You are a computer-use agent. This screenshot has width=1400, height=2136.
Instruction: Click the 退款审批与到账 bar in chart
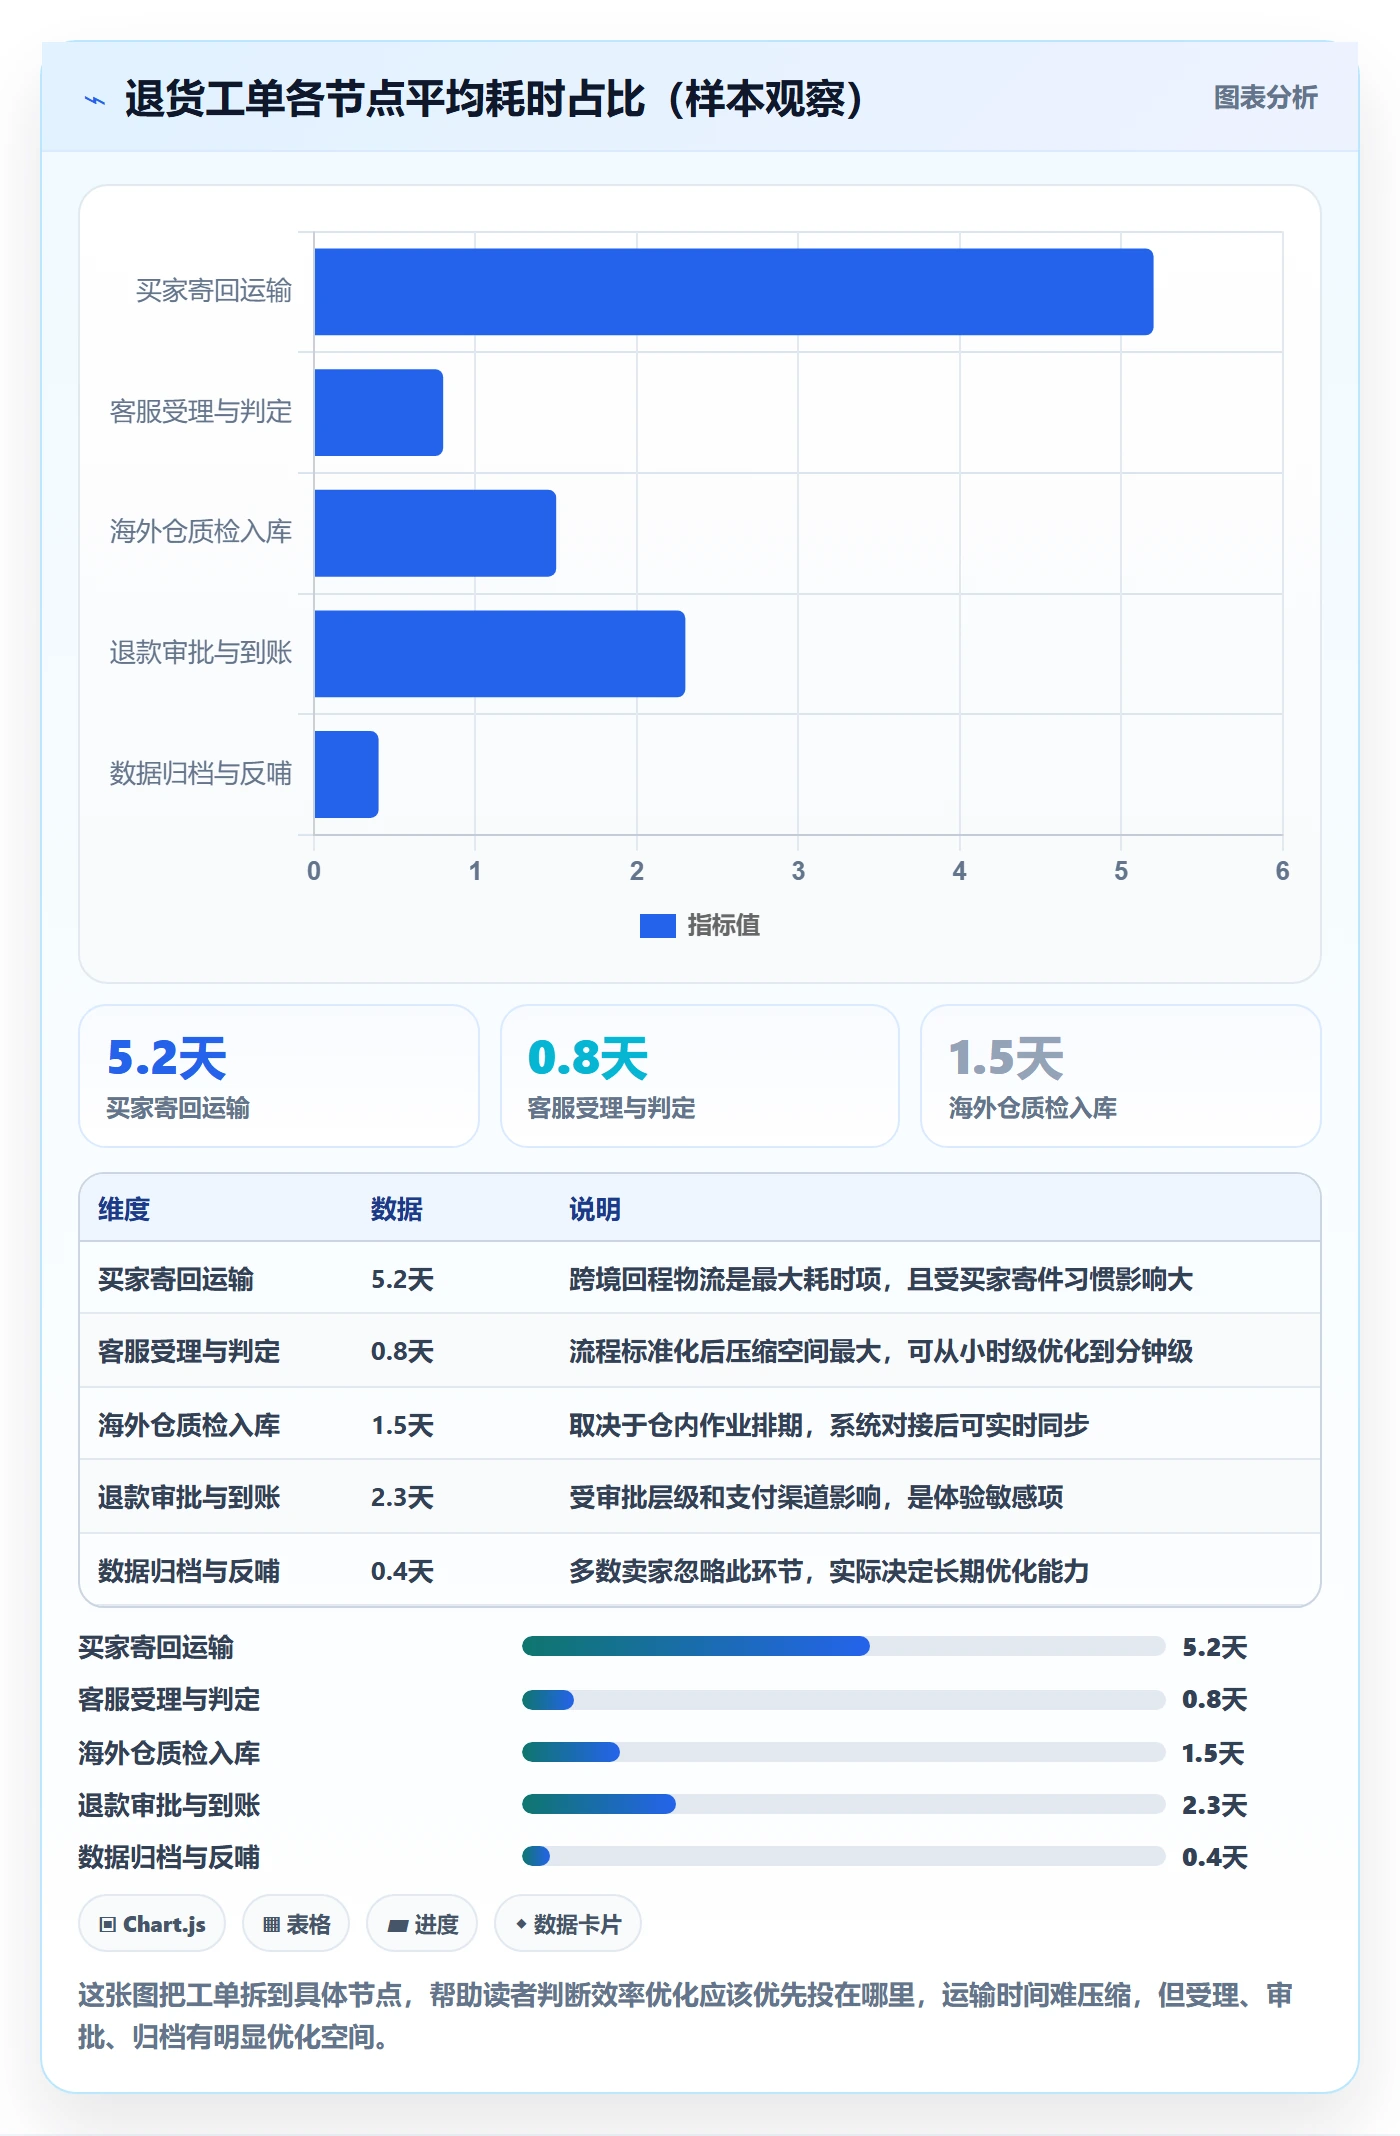point(499,654)
